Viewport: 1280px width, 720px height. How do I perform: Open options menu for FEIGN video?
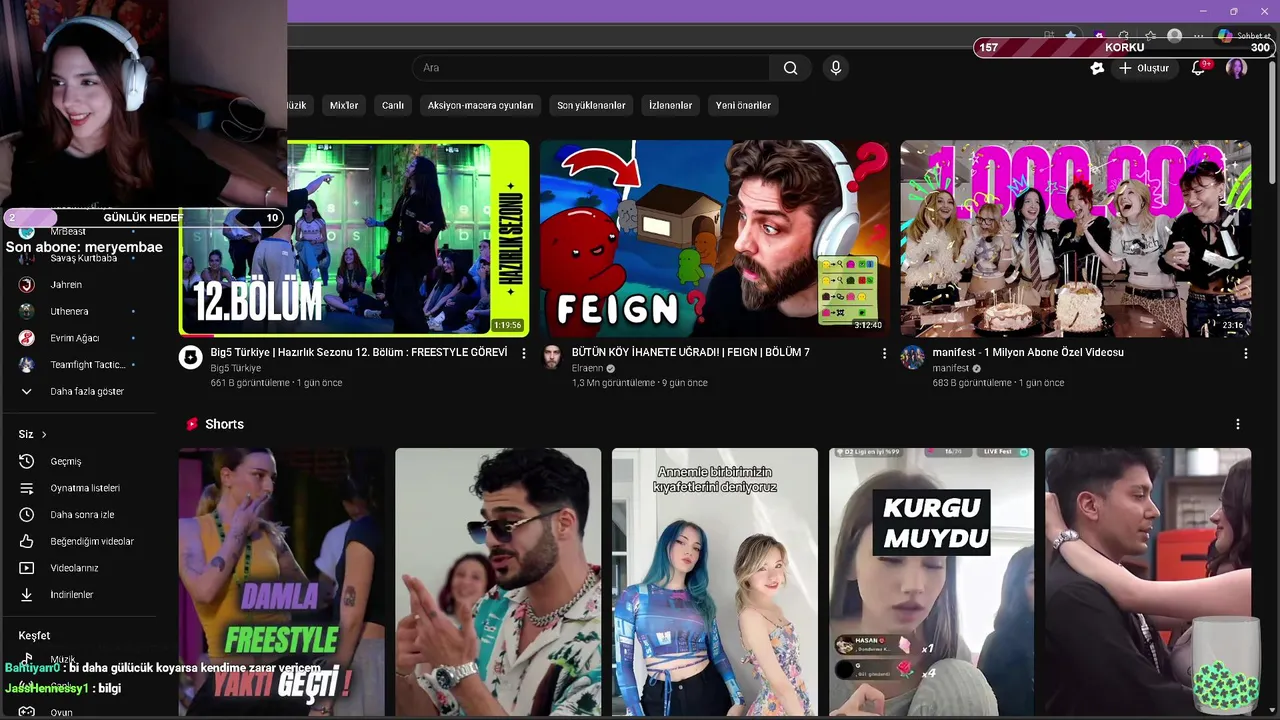click(884, 353)
